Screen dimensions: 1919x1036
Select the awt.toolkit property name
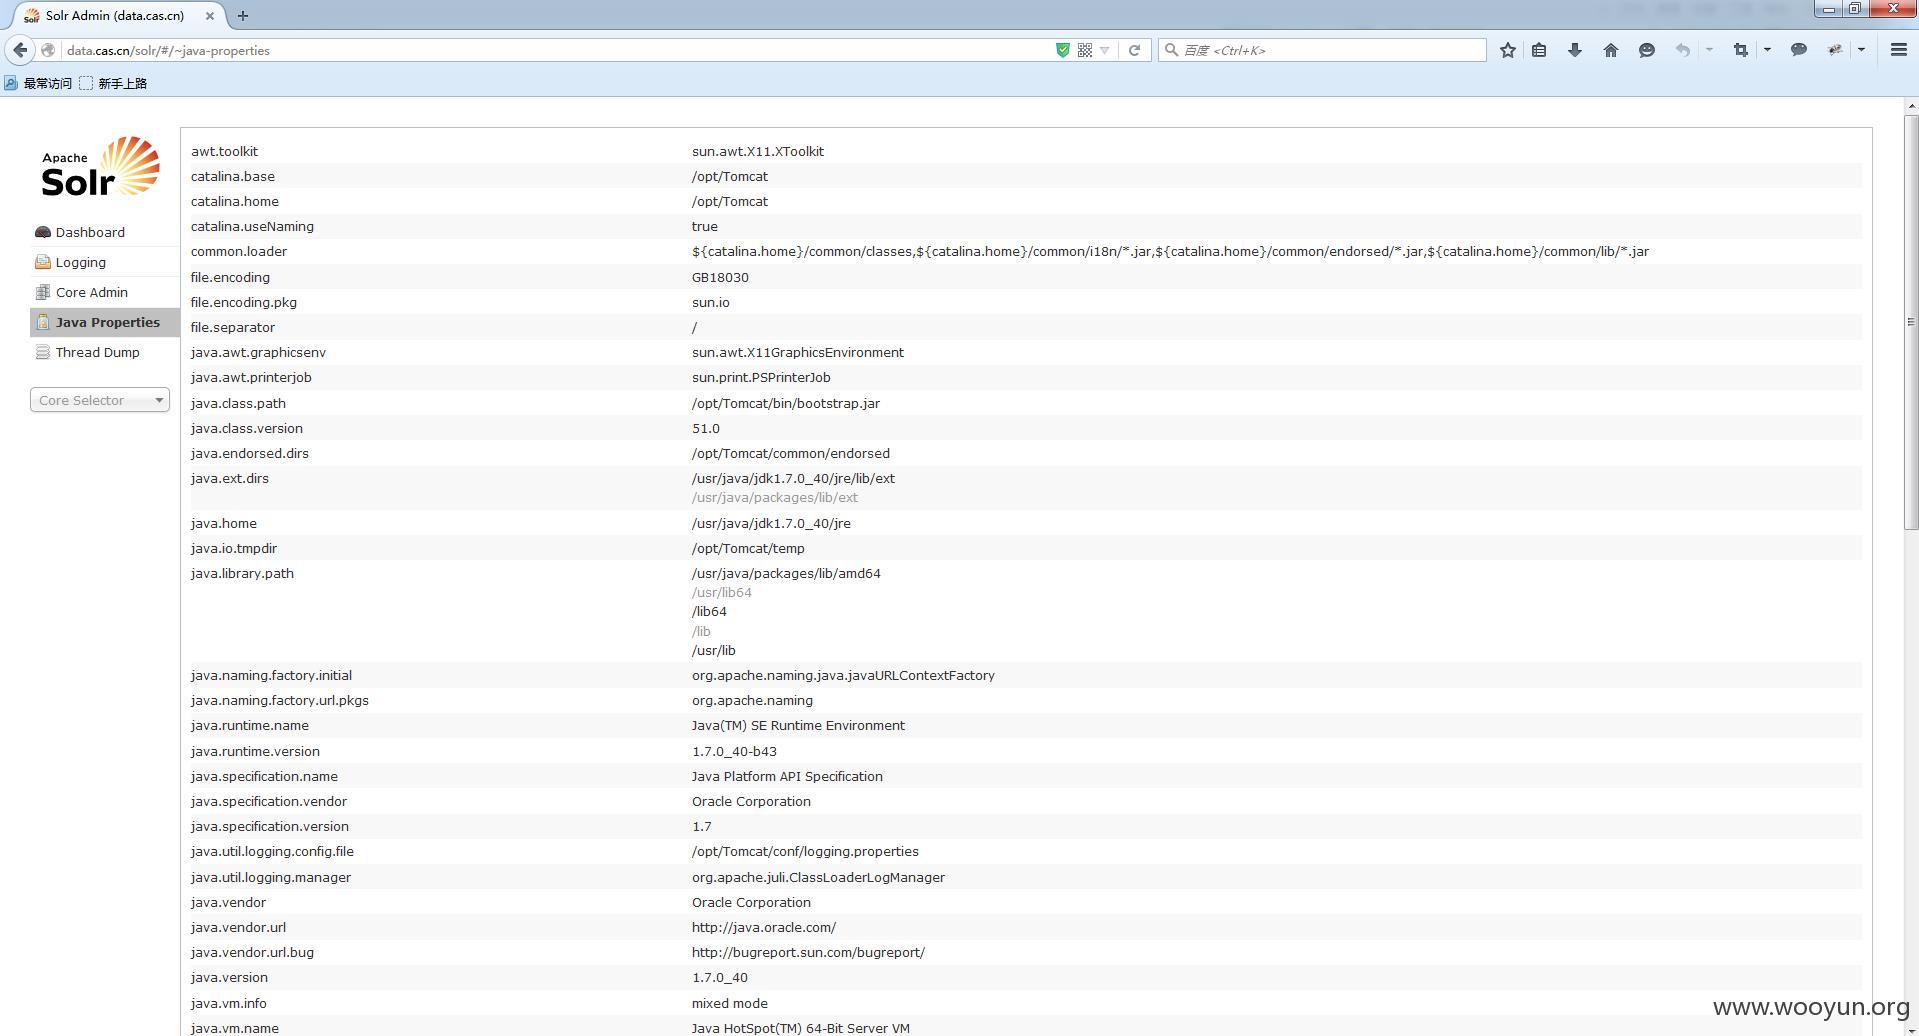point(224,152)
